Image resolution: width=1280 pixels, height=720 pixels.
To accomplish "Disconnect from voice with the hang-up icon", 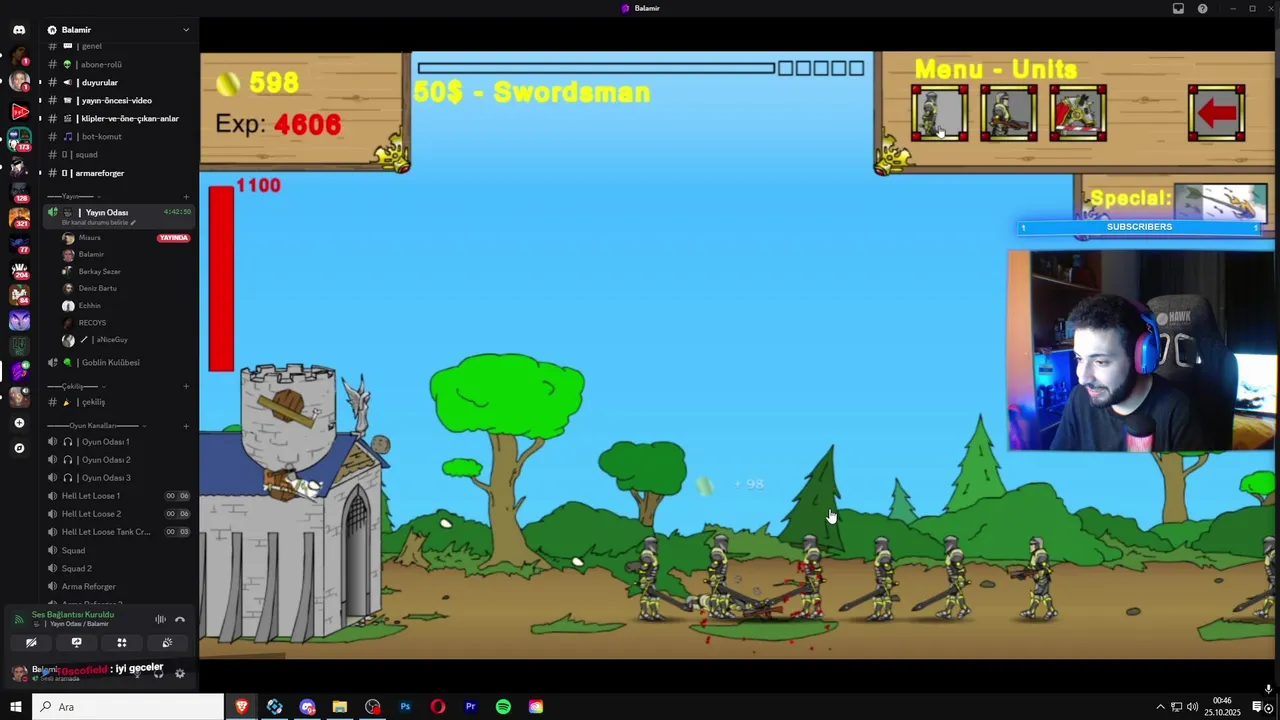I will [180, 620].
